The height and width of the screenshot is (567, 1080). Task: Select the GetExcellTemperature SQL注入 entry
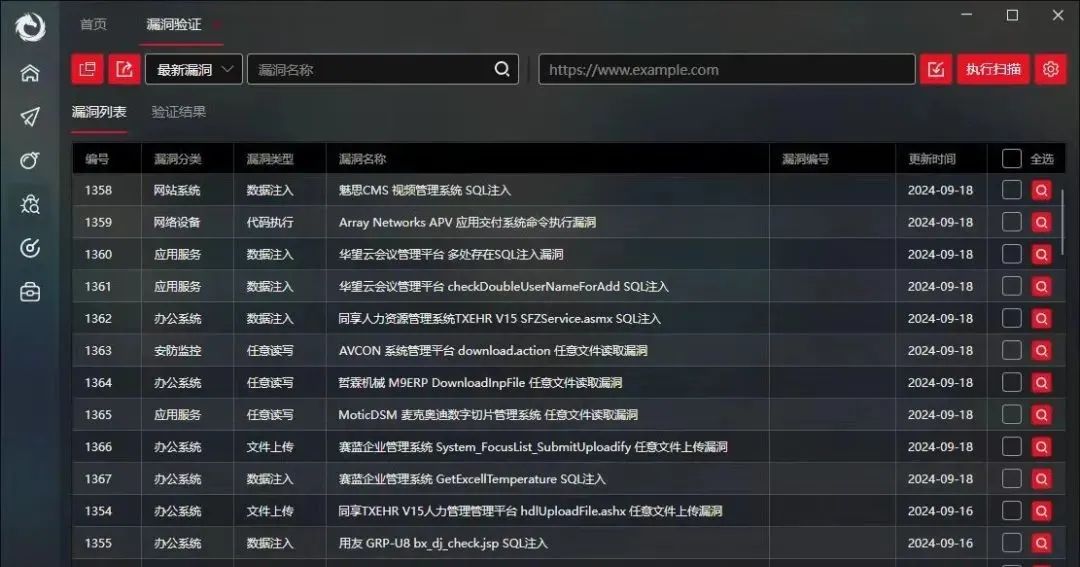click(472, 479)
